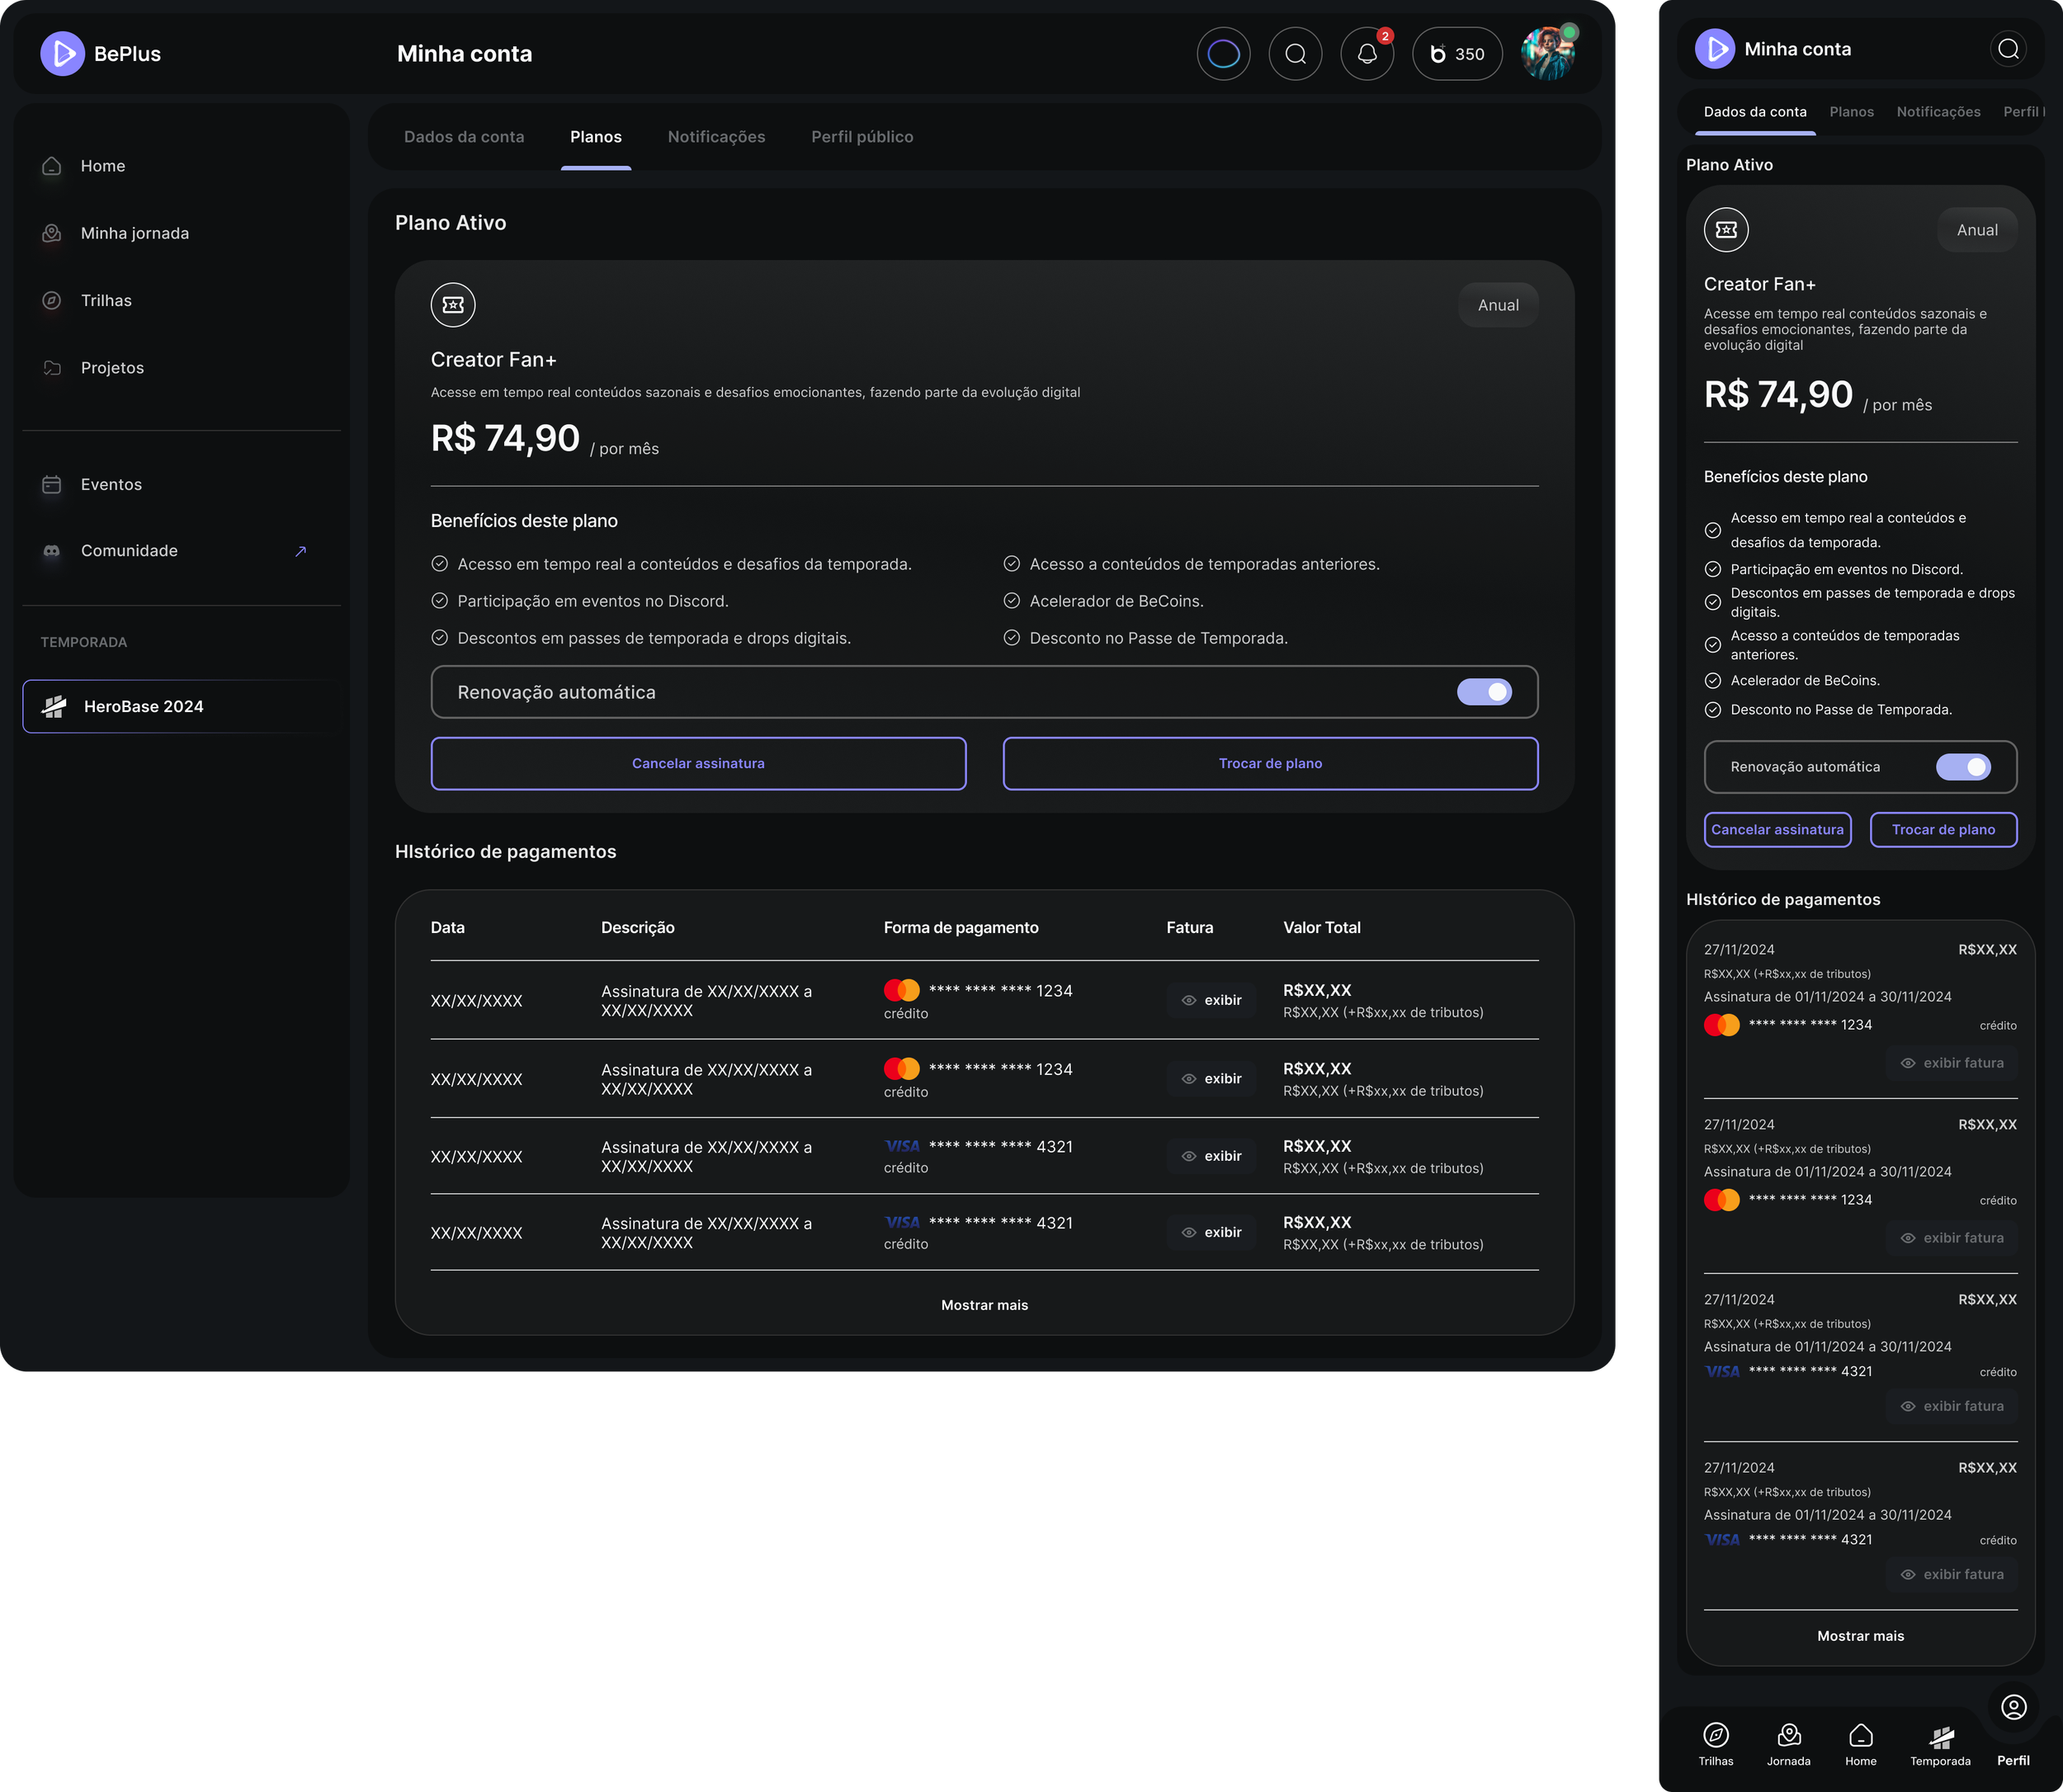Click the Anual badge in mobile plan card
The width and height of the screenshot is (2063, 1792).
[1977, 230]
